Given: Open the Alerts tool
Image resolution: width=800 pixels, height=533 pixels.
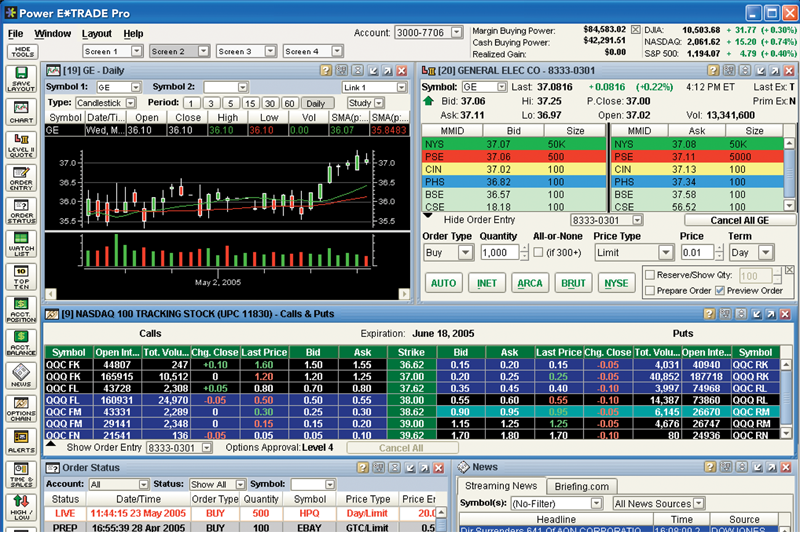Looking at the screenshot, I should pos(21,441).
